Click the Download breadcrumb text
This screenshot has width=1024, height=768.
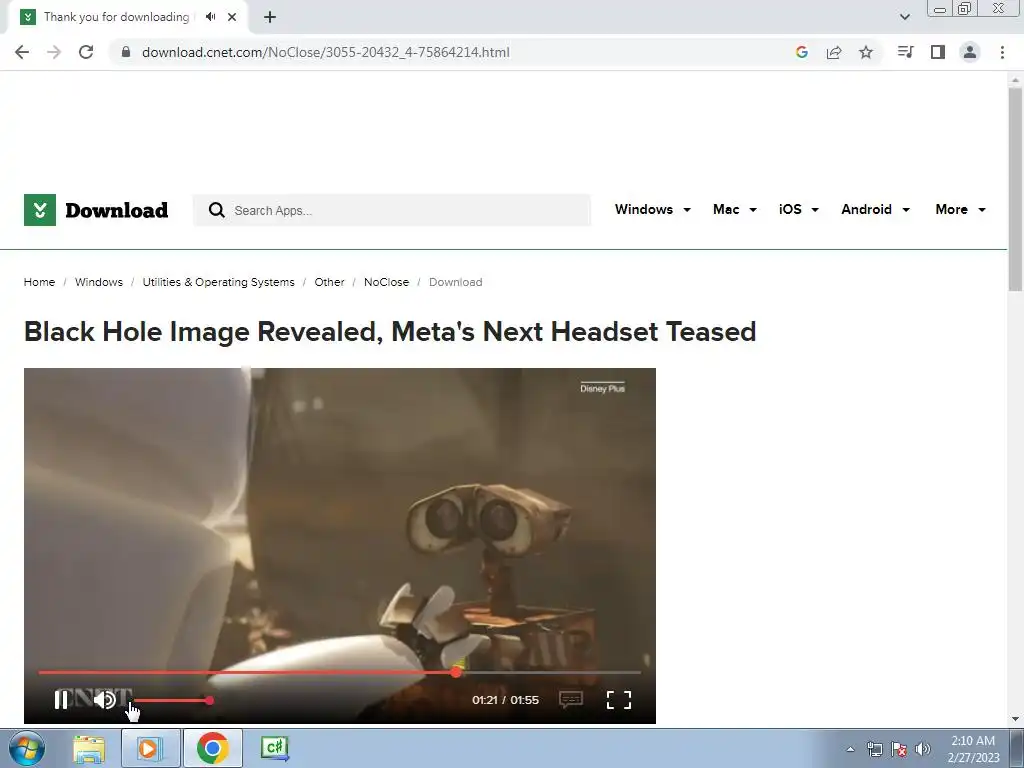click(x=455, y=282)
